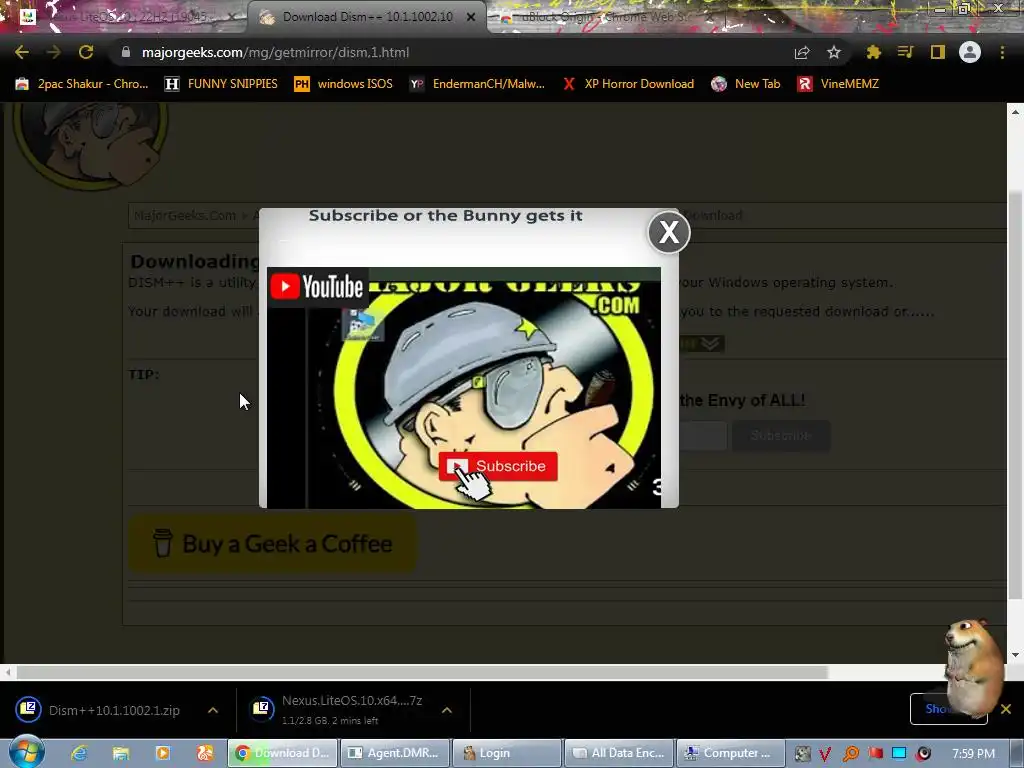Go back to the previous page

22,52
